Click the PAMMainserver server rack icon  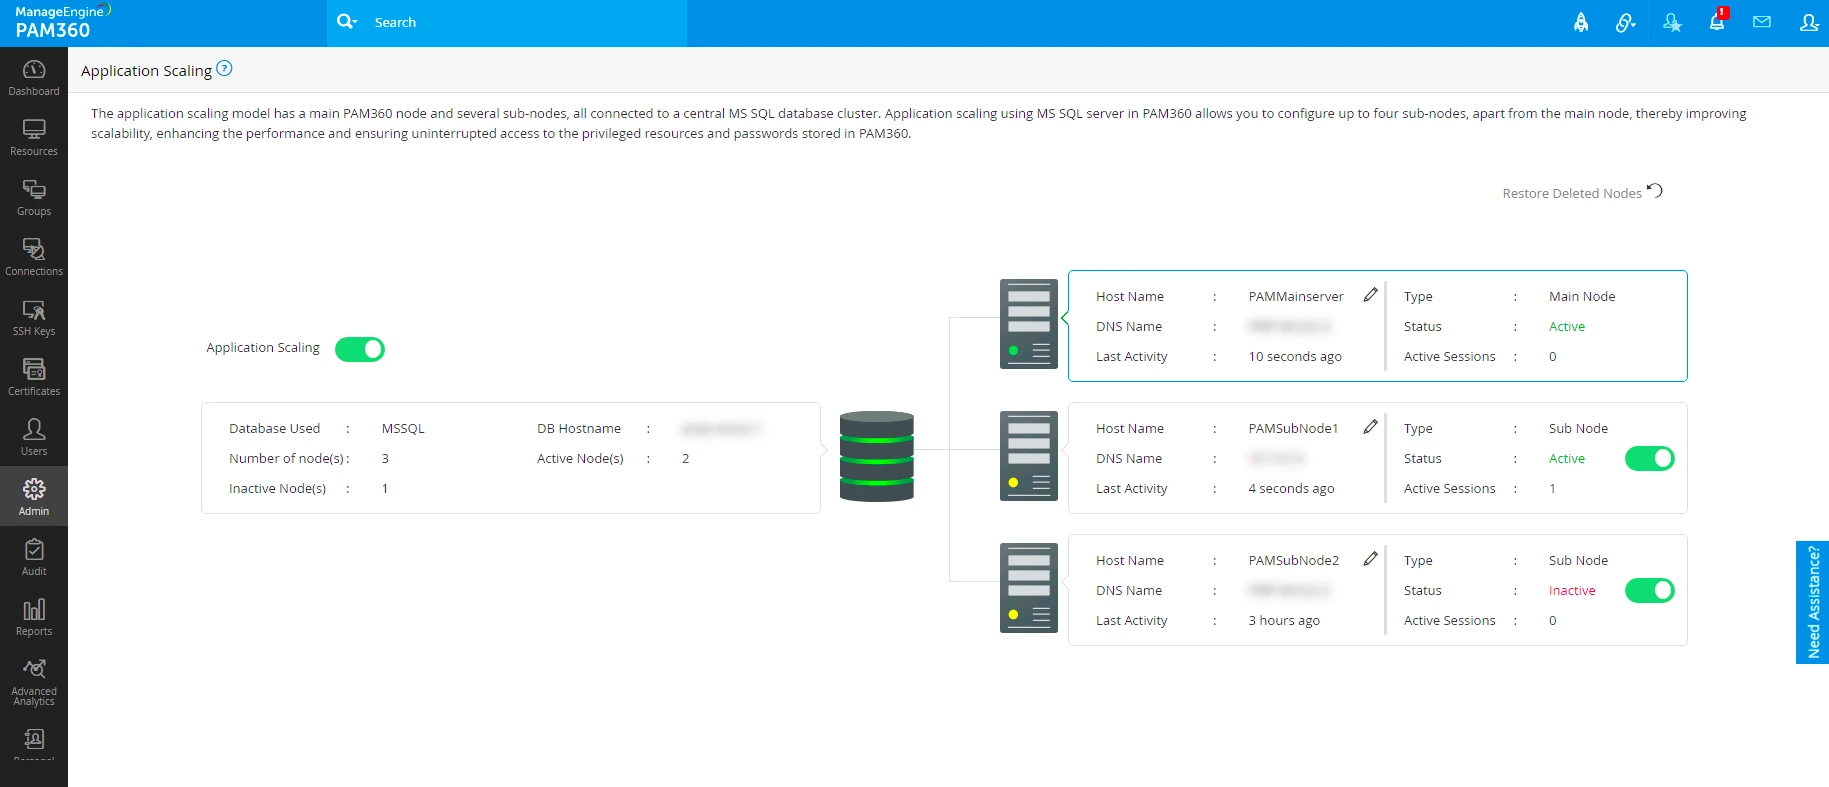point(1029,324)
